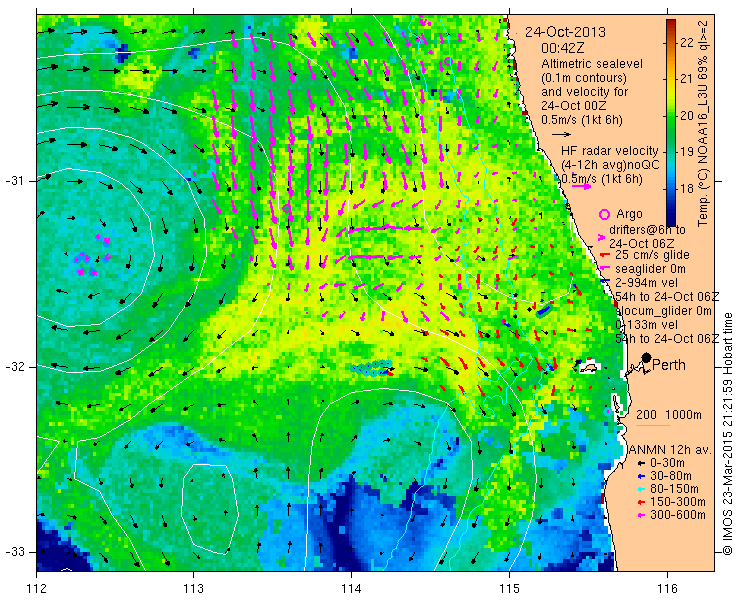Click the seaglider track circles near 114E 32S
Viewport: 740px width, 600px height.
click(x=372, y=367)
